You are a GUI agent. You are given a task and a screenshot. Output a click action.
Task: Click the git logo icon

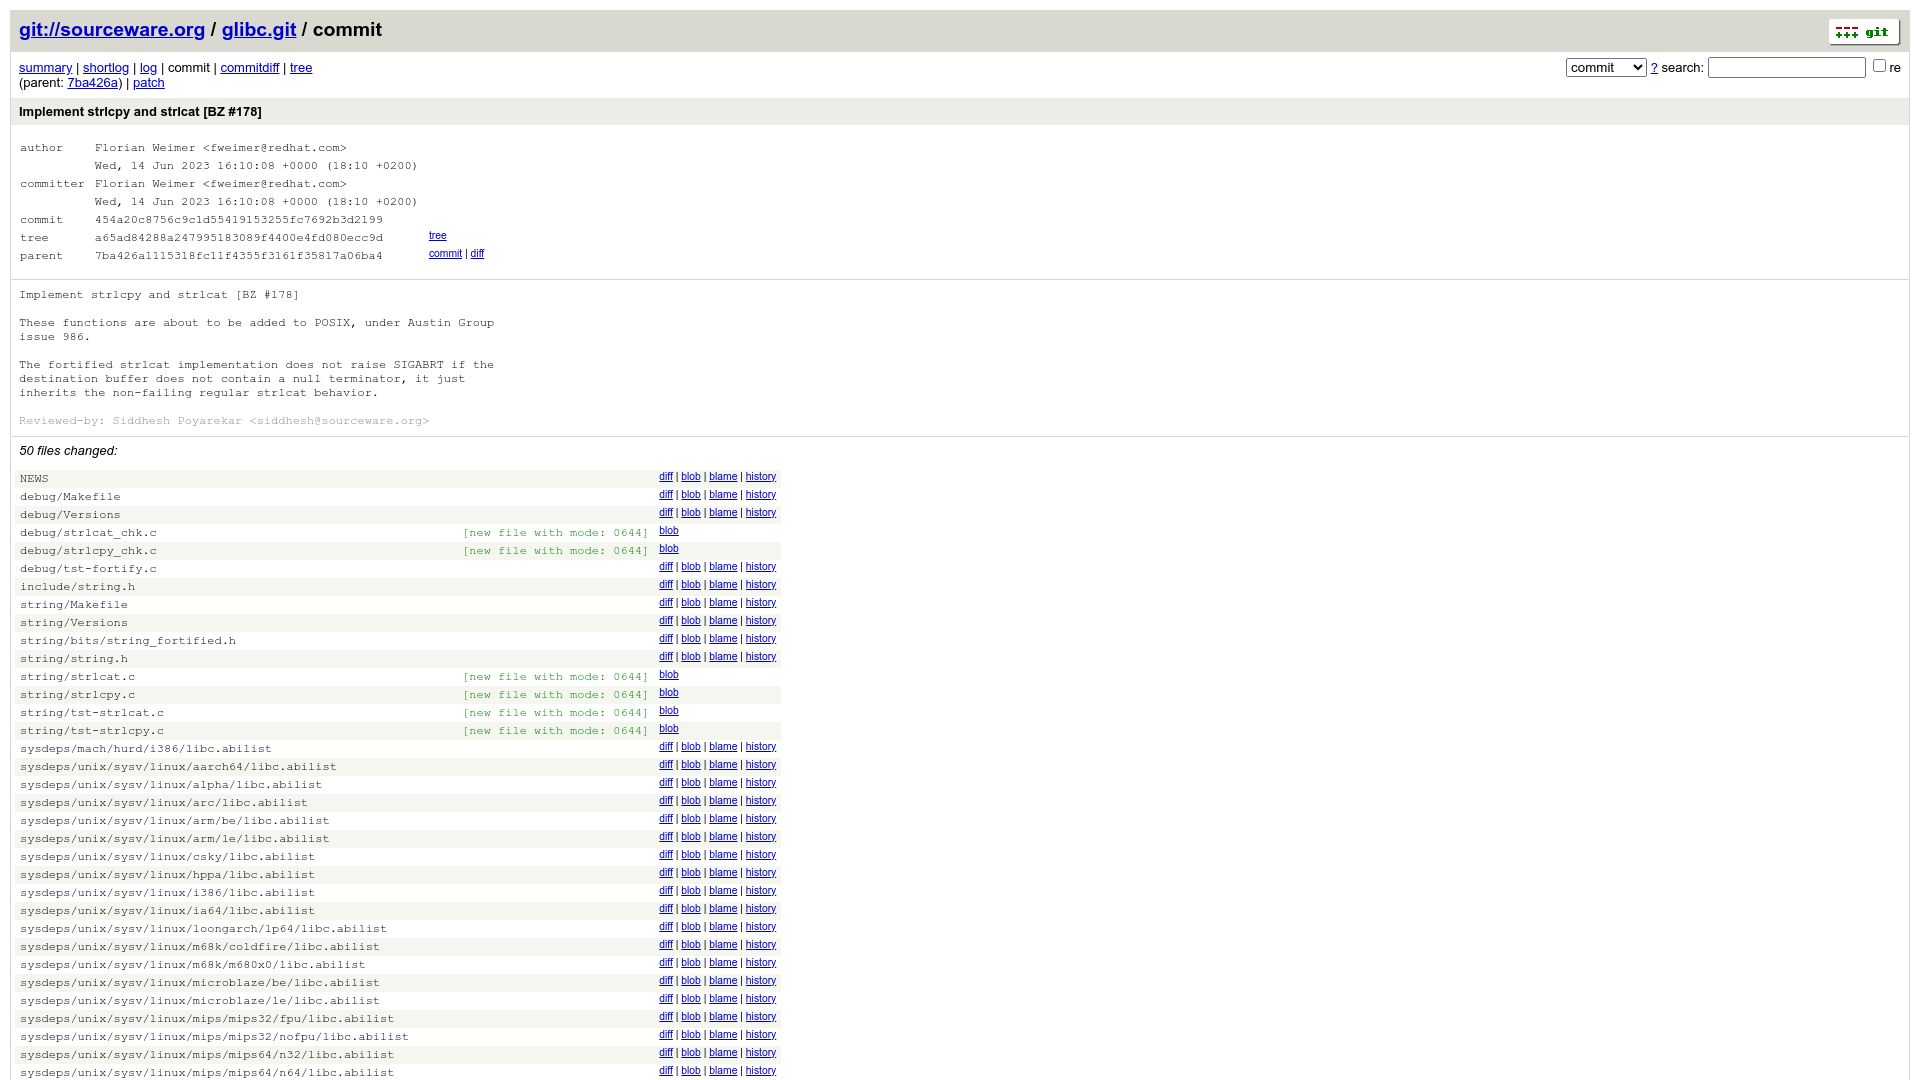pyautogui.click(x=1863, y=32)
